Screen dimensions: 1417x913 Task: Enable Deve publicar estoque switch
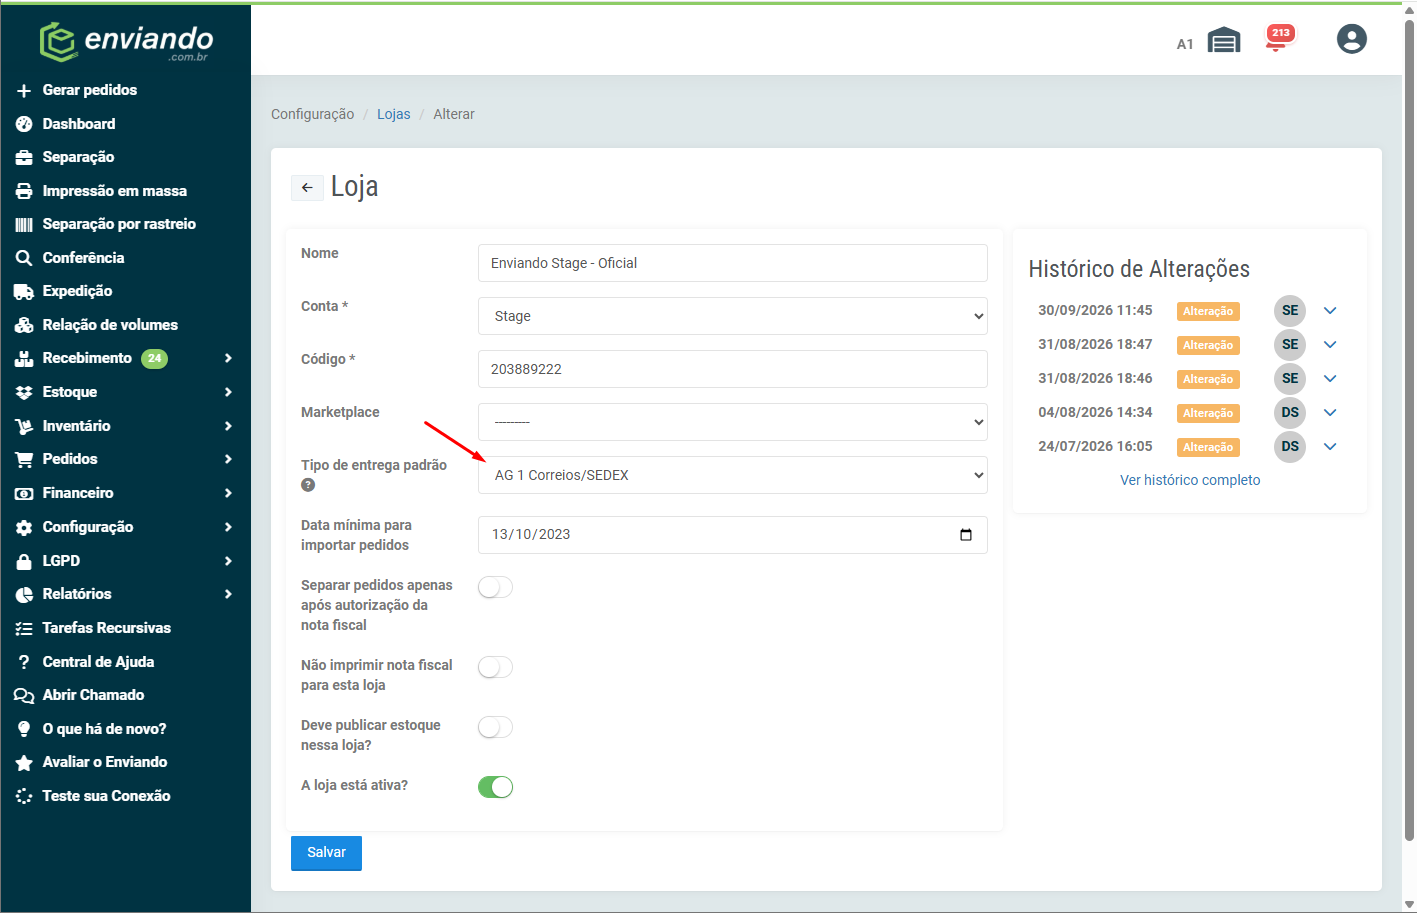click(x=495, y=727)
